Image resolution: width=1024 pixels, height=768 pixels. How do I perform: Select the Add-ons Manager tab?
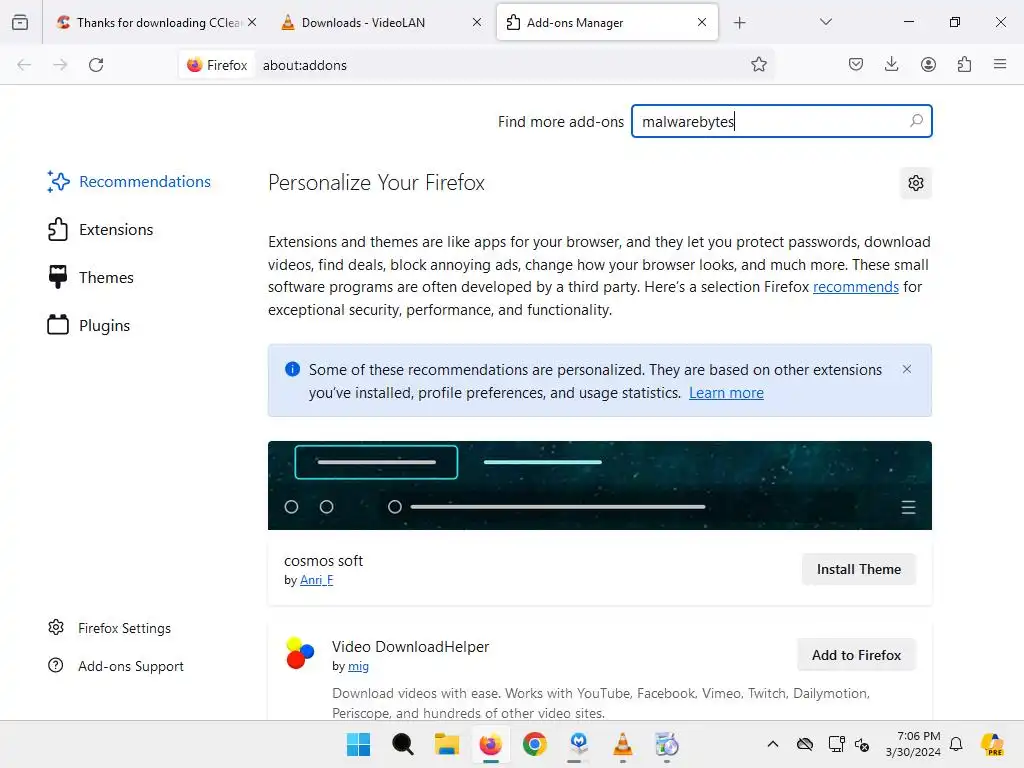point(607,22)
